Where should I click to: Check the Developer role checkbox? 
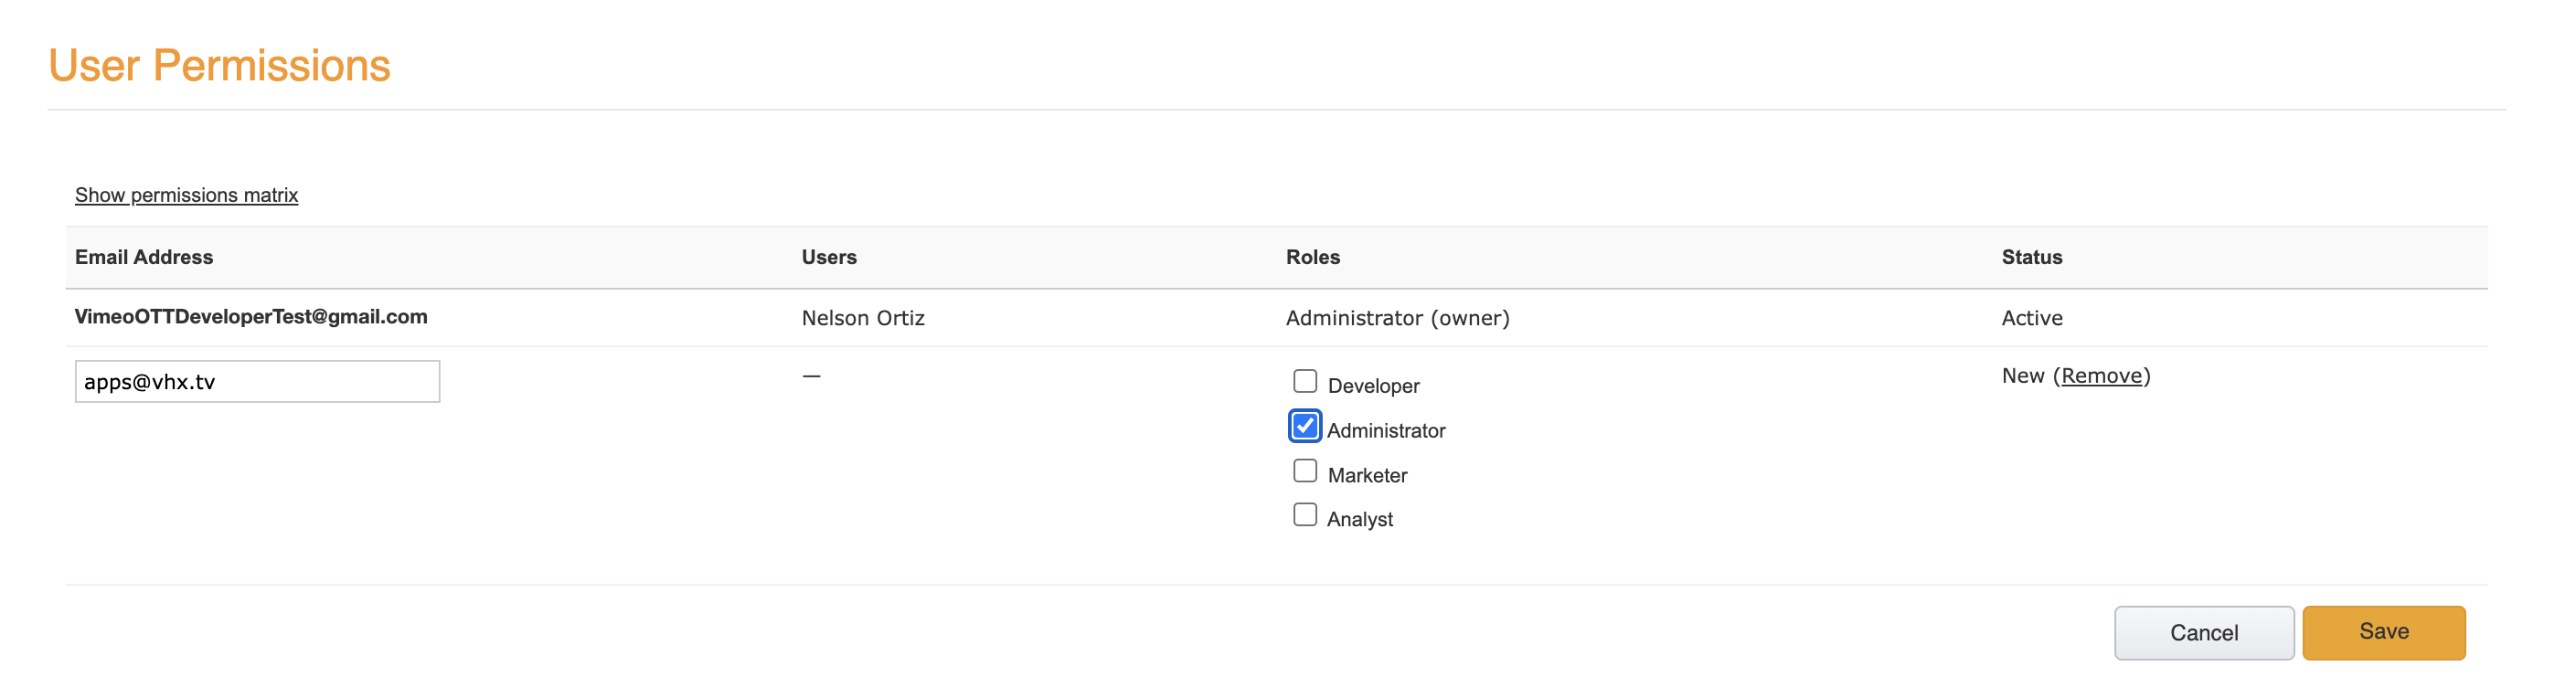tap(1305, 381)
